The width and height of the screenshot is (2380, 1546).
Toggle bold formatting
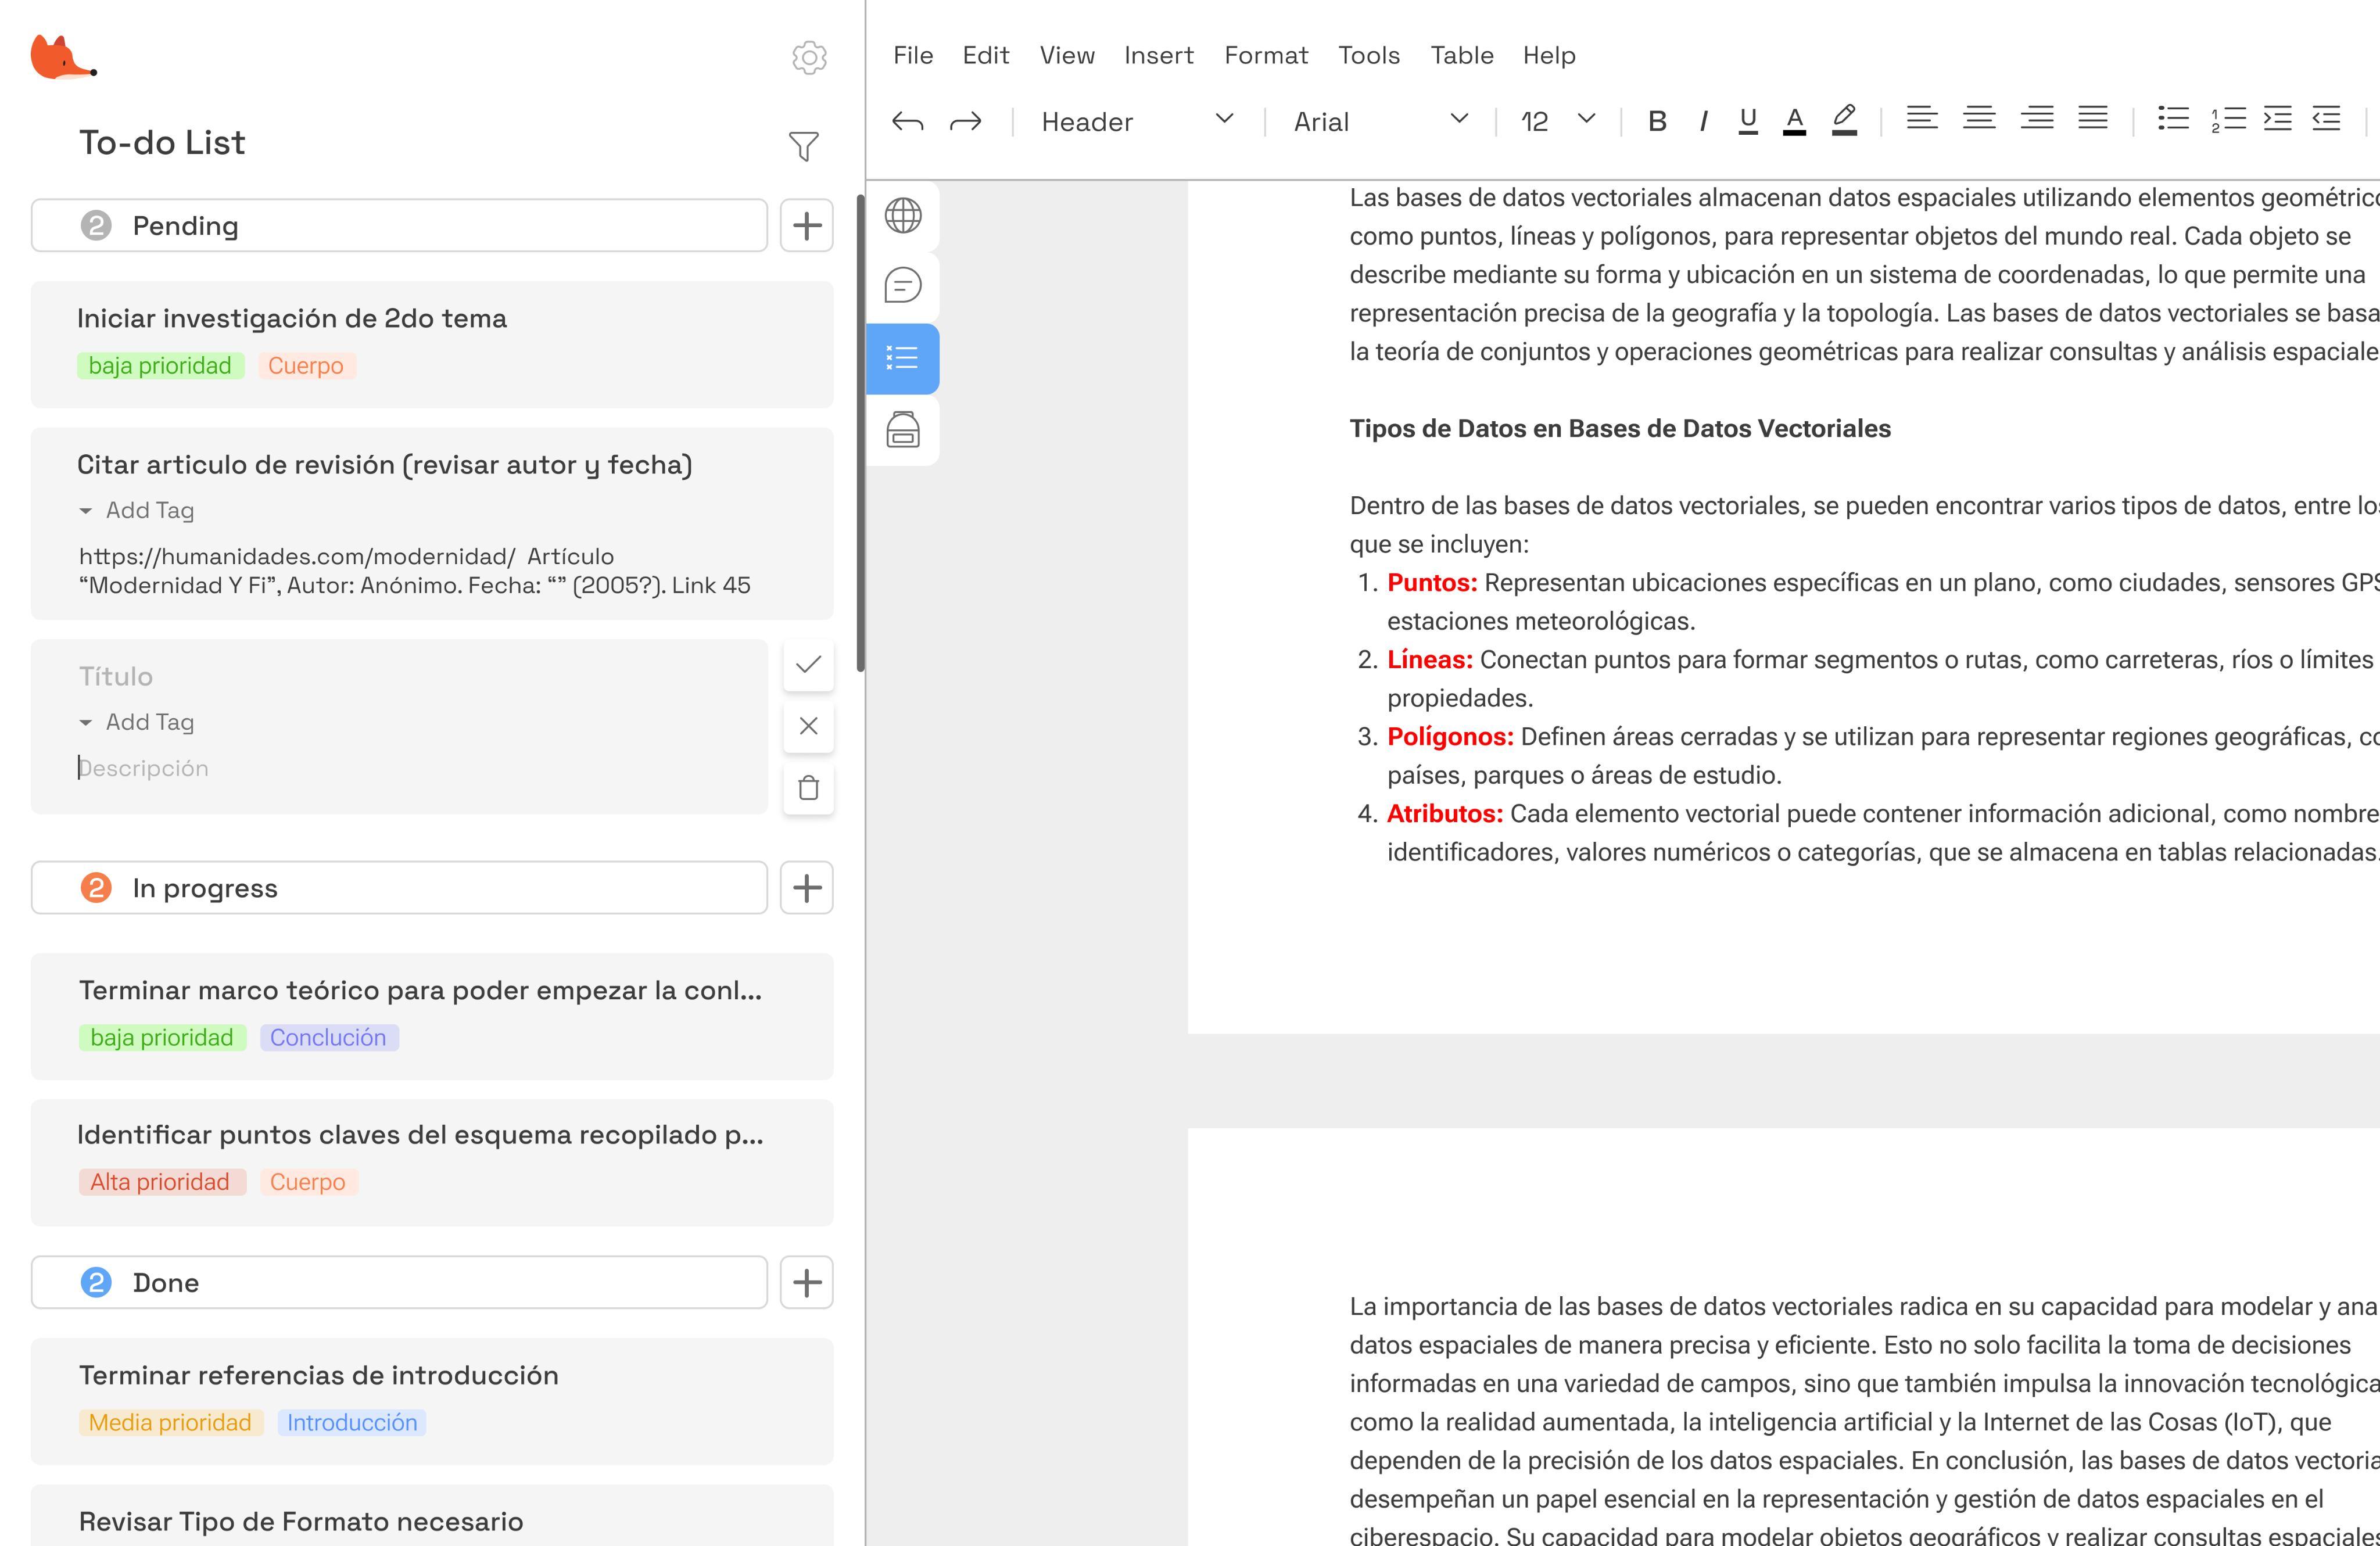(1656, 122)
